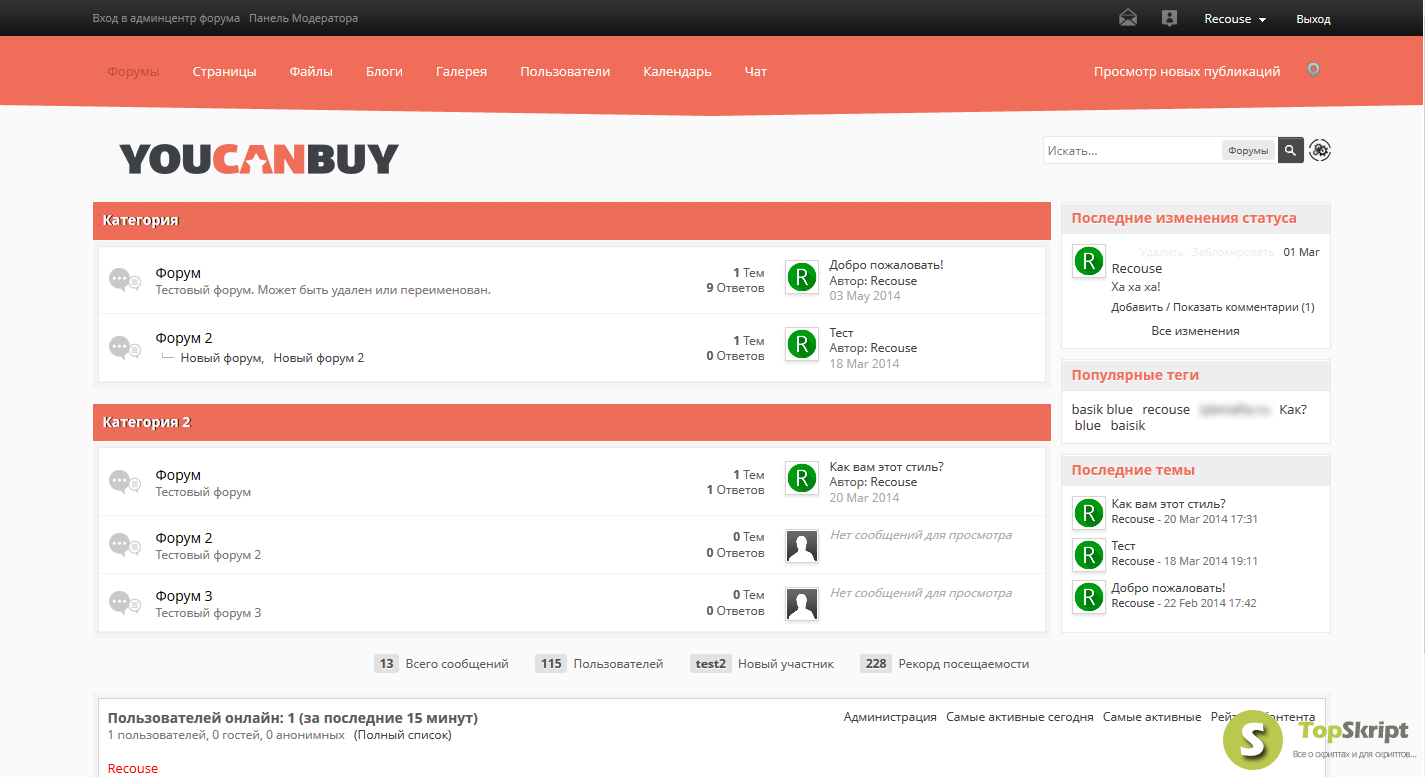
Task: Select the Как? tag
Action: point(1293,409)
